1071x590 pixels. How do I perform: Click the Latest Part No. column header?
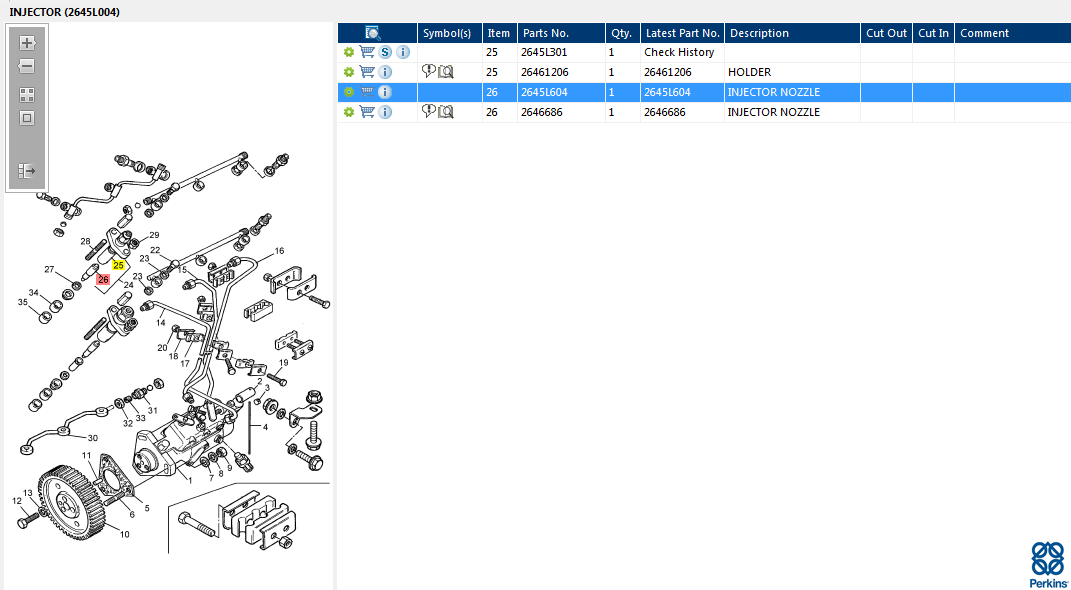(682, 33)
